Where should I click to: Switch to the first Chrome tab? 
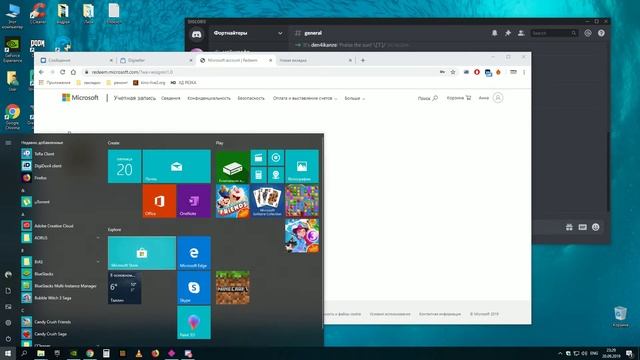pos(76,60)
